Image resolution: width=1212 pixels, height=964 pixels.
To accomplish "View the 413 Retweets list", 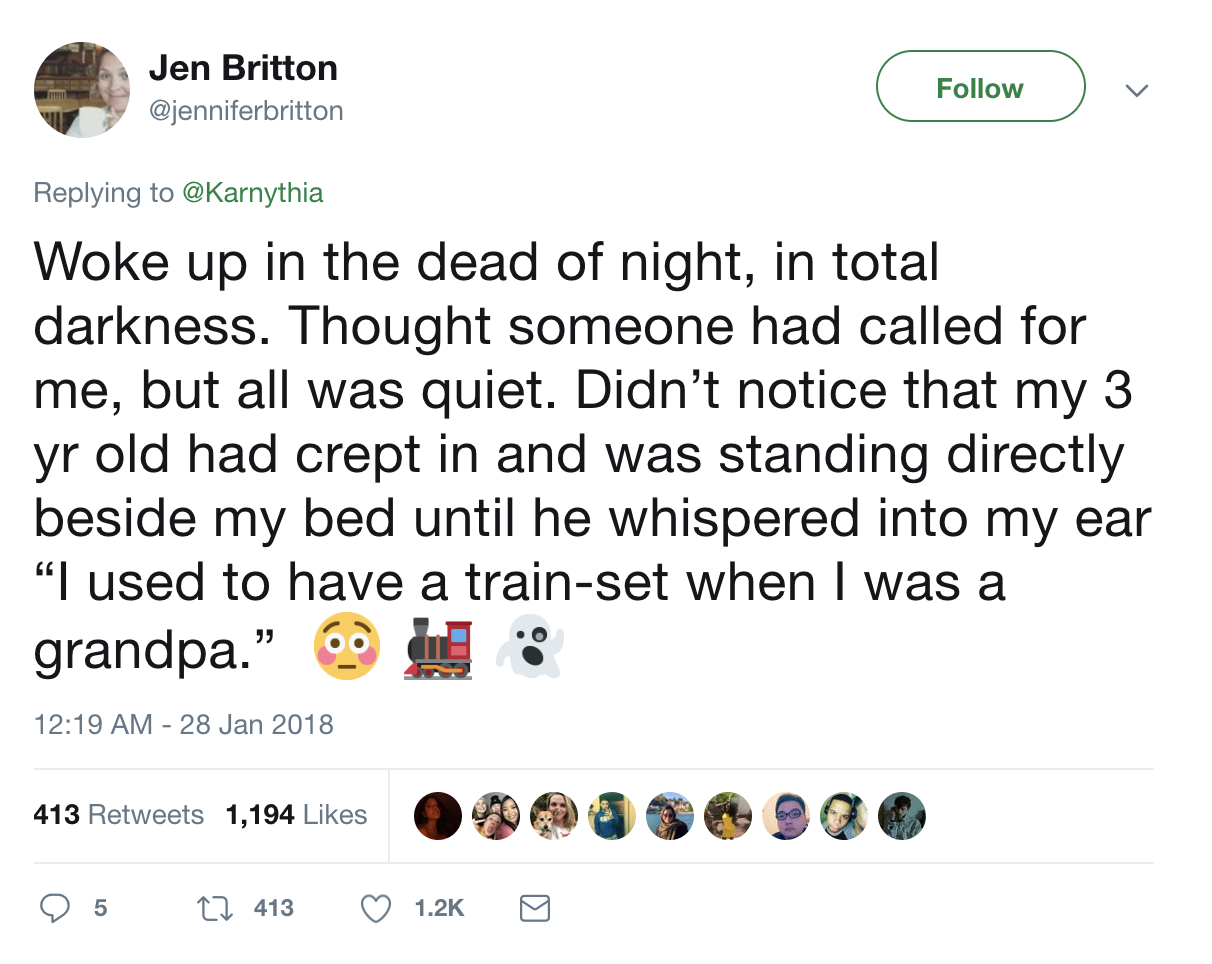I will pos(118,815).
